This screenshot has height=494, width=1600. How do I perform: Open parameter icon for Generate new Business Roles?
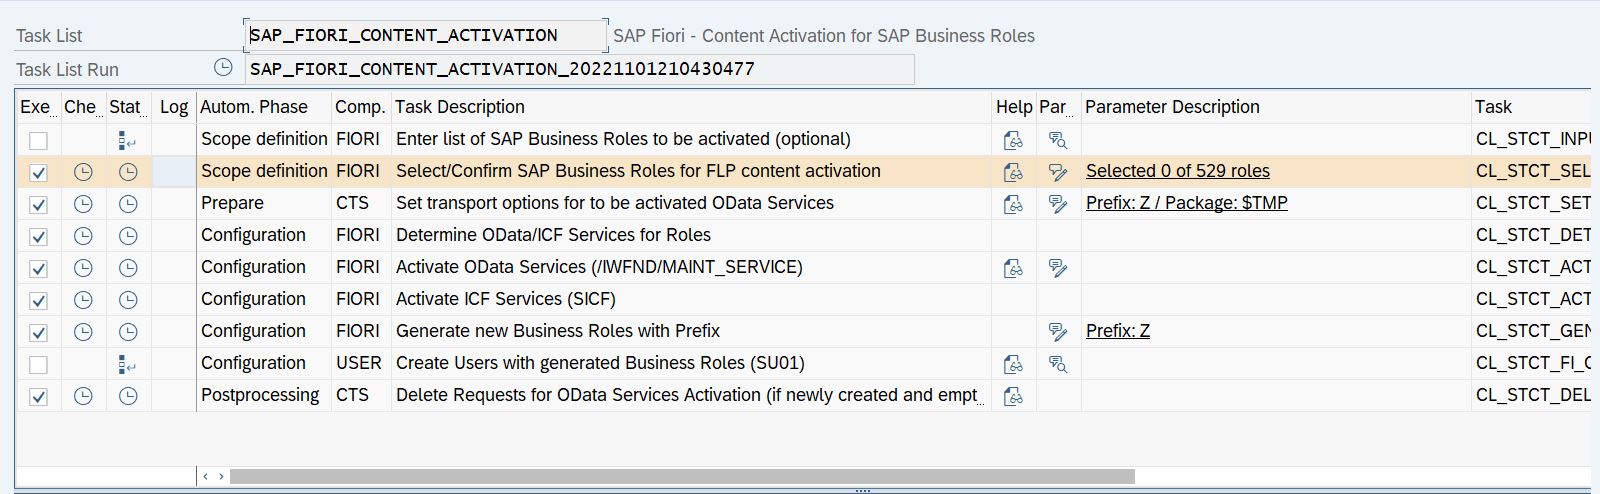(x=1057, y=332)
